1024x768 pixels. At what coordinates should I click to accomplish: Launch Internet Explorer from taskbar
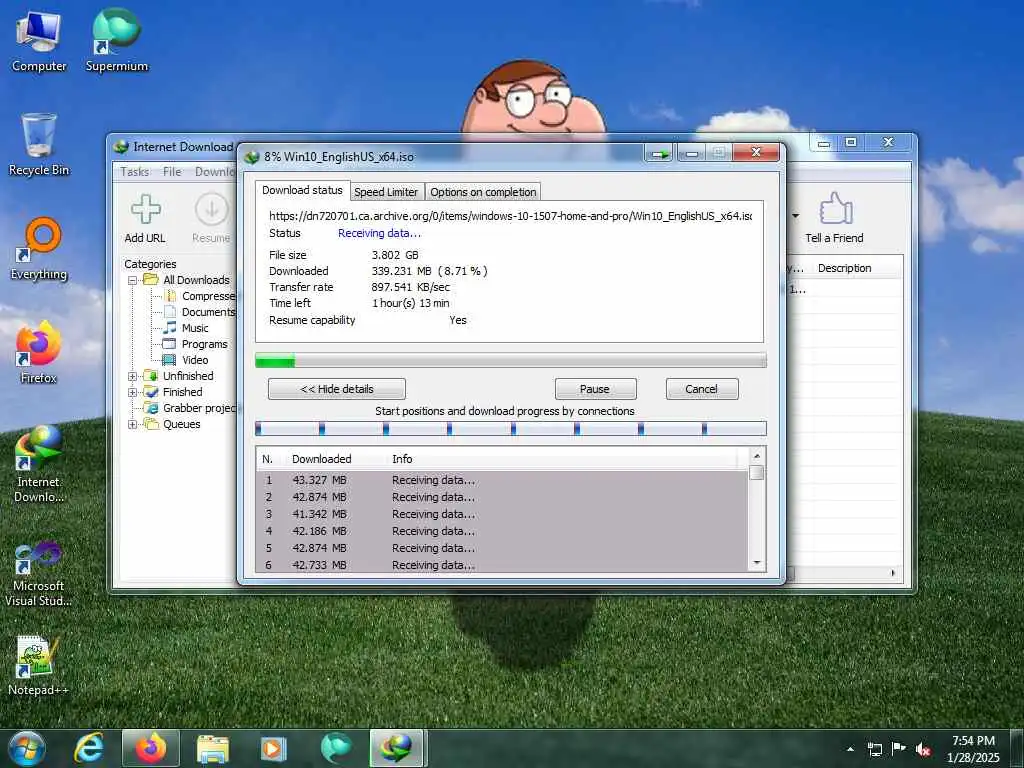pyautogui.click(x=89, y=748)
